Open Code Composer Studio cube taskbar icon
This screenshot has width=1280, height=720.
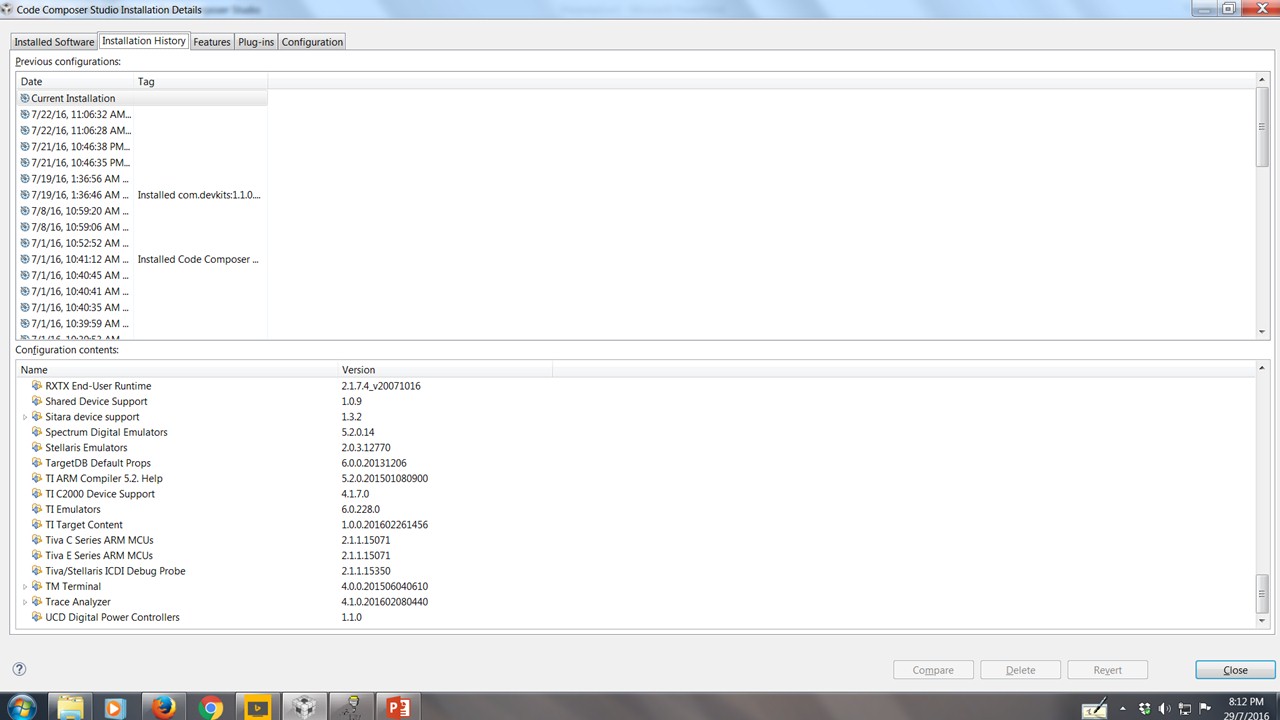coord(304,707)
